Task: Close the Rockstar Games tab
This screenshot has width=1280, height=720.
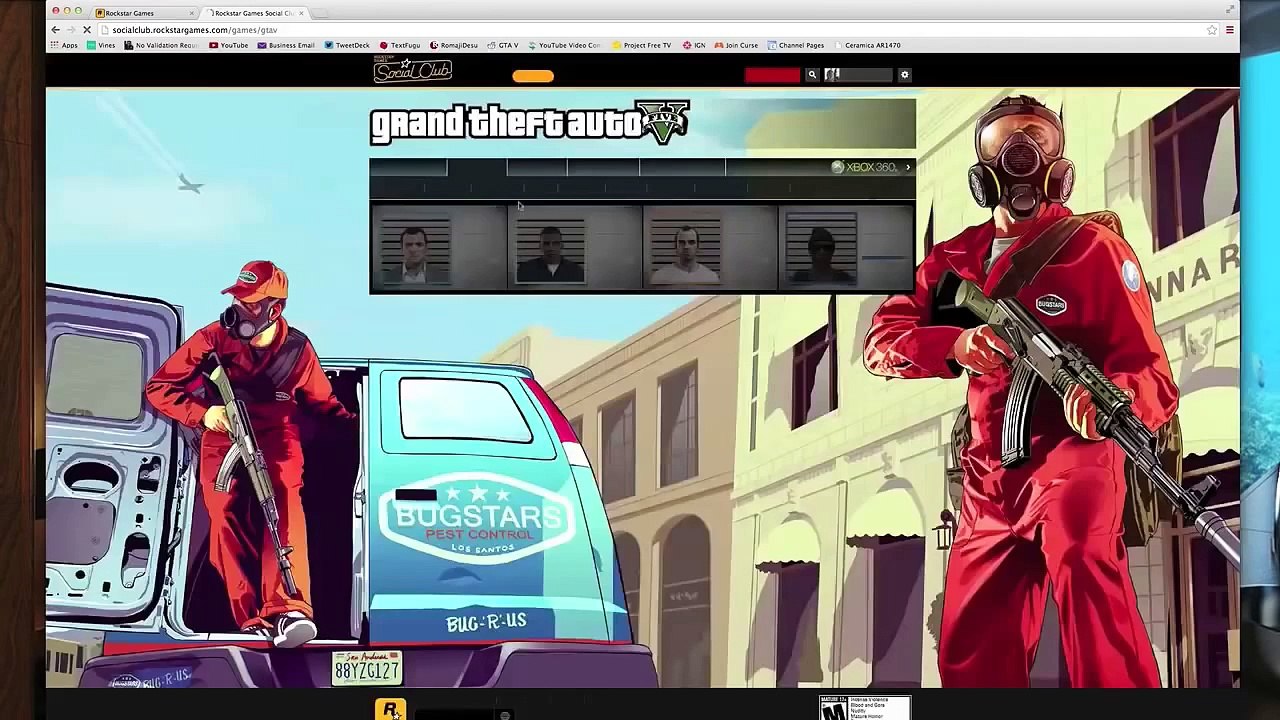Action: point(191,13)
